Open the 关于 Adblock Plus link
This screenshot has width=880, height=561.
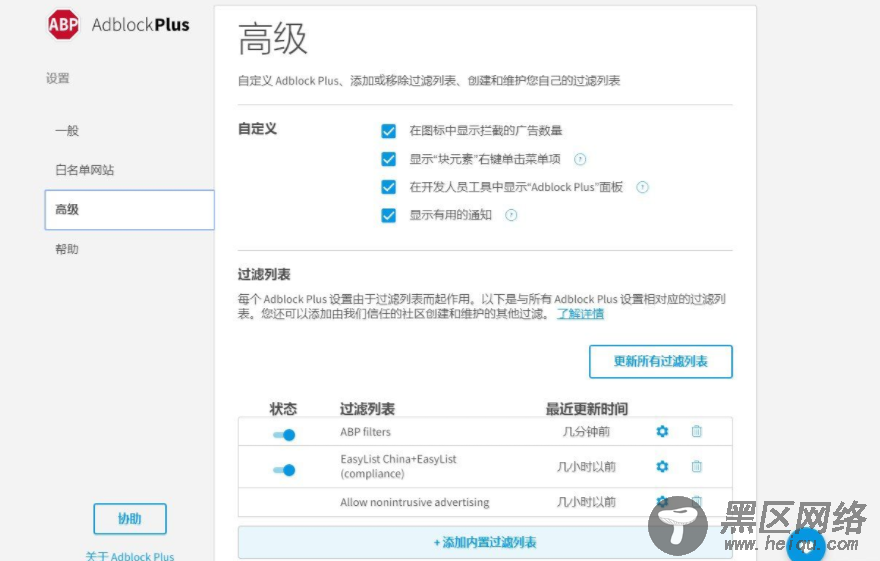click(x=130, y=556)
